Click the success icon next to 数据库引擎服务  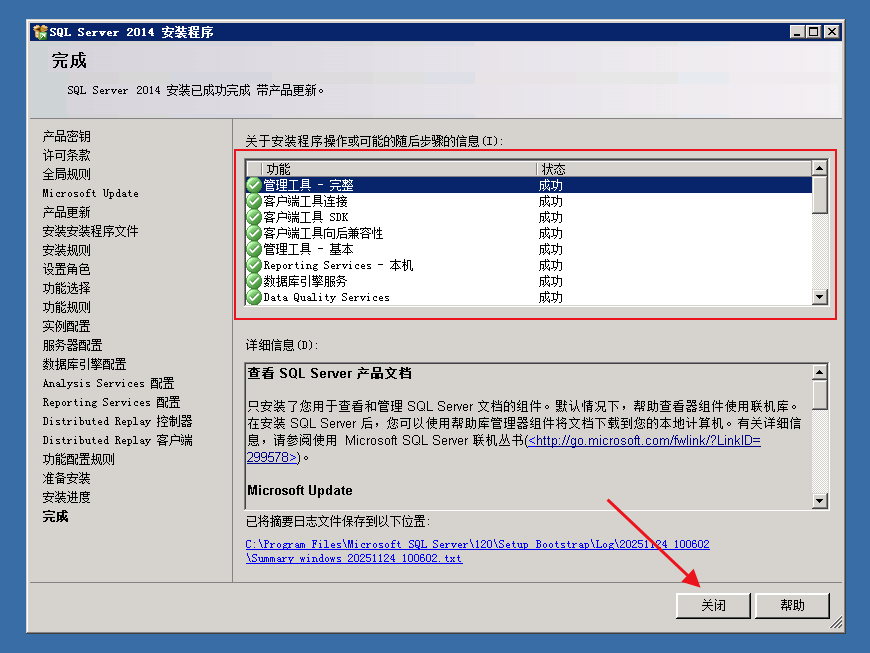pyautogui.click(x=254, y=281)
